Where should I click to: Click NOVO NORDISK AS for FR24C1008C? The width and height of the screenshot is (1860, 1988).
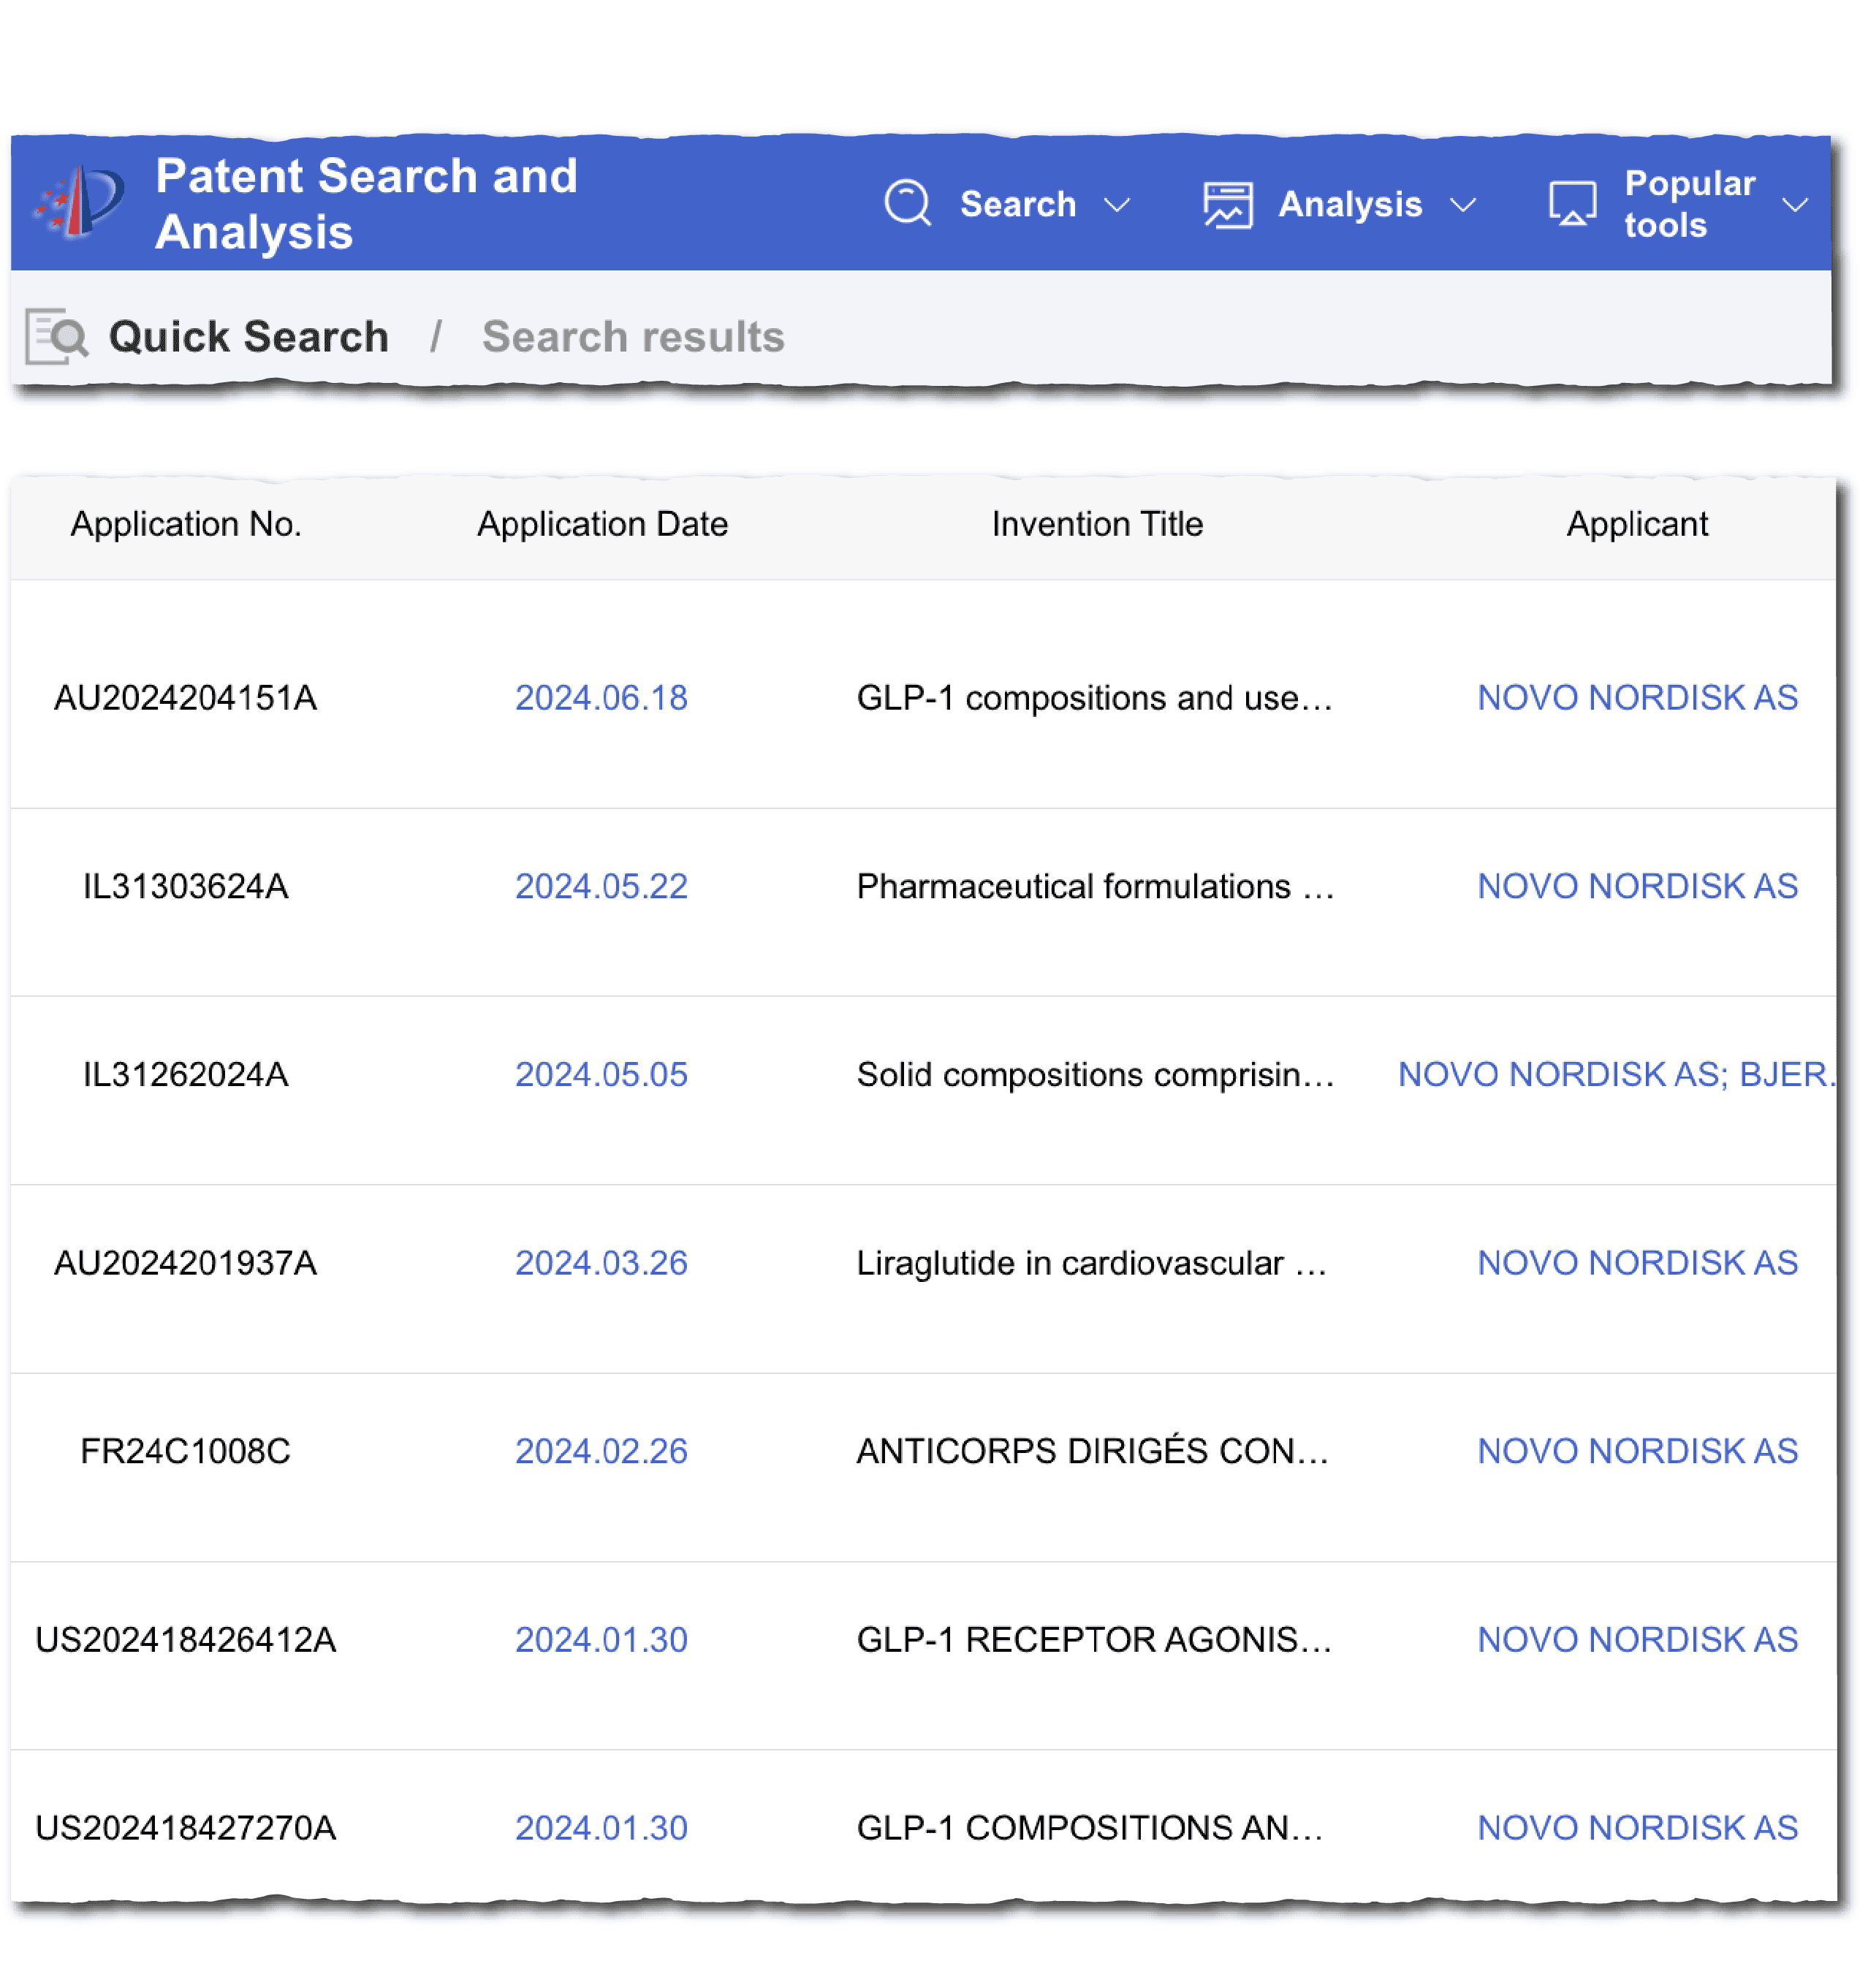pos(1637,1451)
